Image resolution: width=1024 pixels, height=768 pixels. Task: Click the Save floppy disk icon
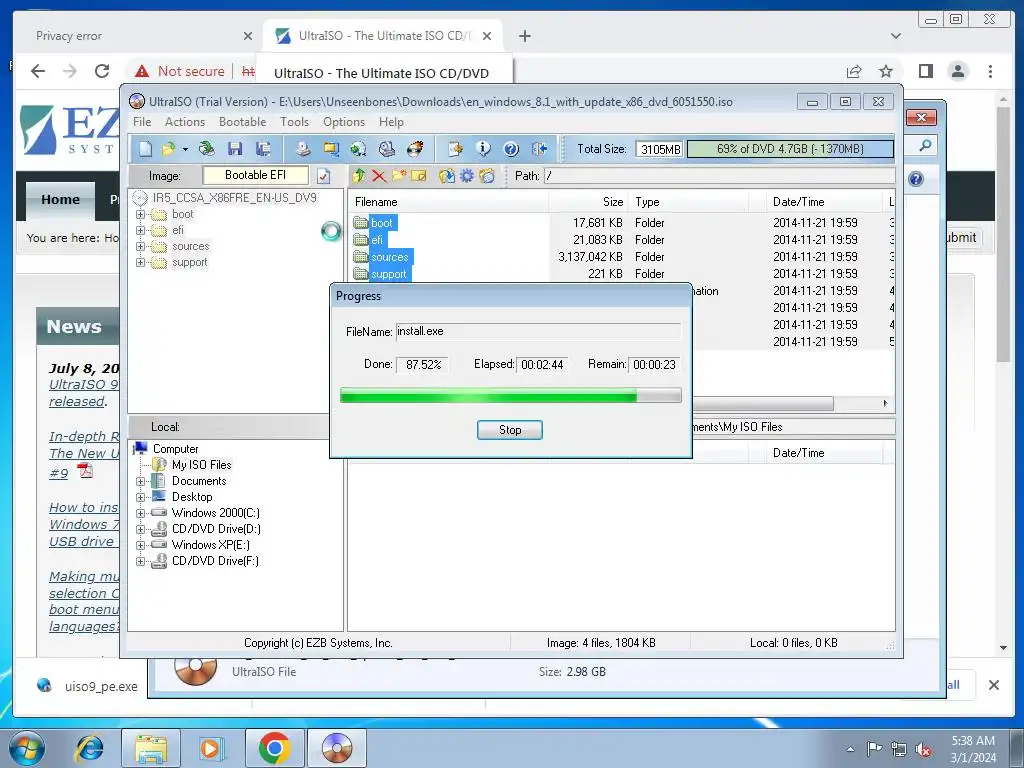(x=235, y=149)
